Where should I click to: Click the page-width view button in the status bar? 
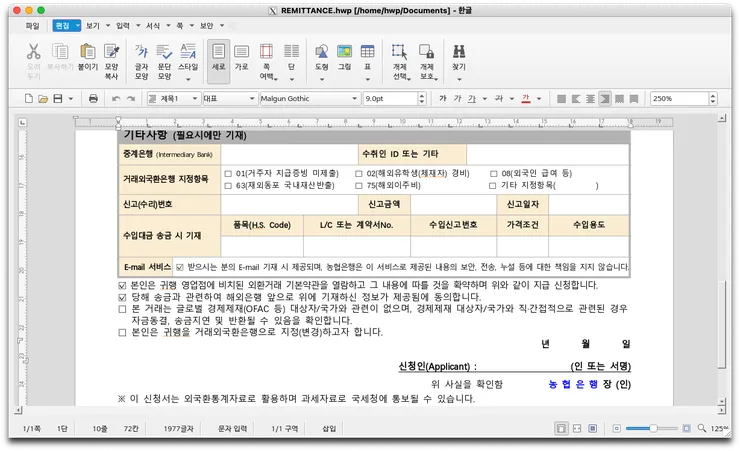coord(577,428)
